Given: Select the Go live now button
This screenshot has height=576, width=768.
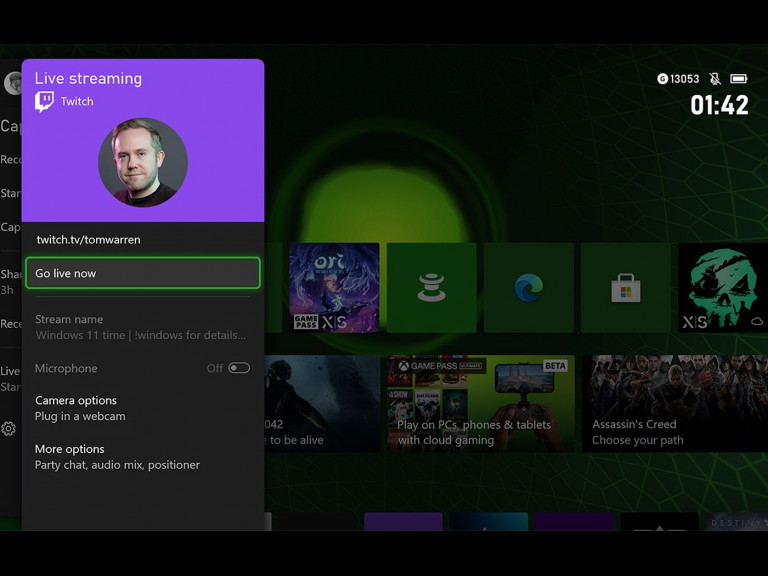Looking at the screenshot, I should click(x=143, y=273).
